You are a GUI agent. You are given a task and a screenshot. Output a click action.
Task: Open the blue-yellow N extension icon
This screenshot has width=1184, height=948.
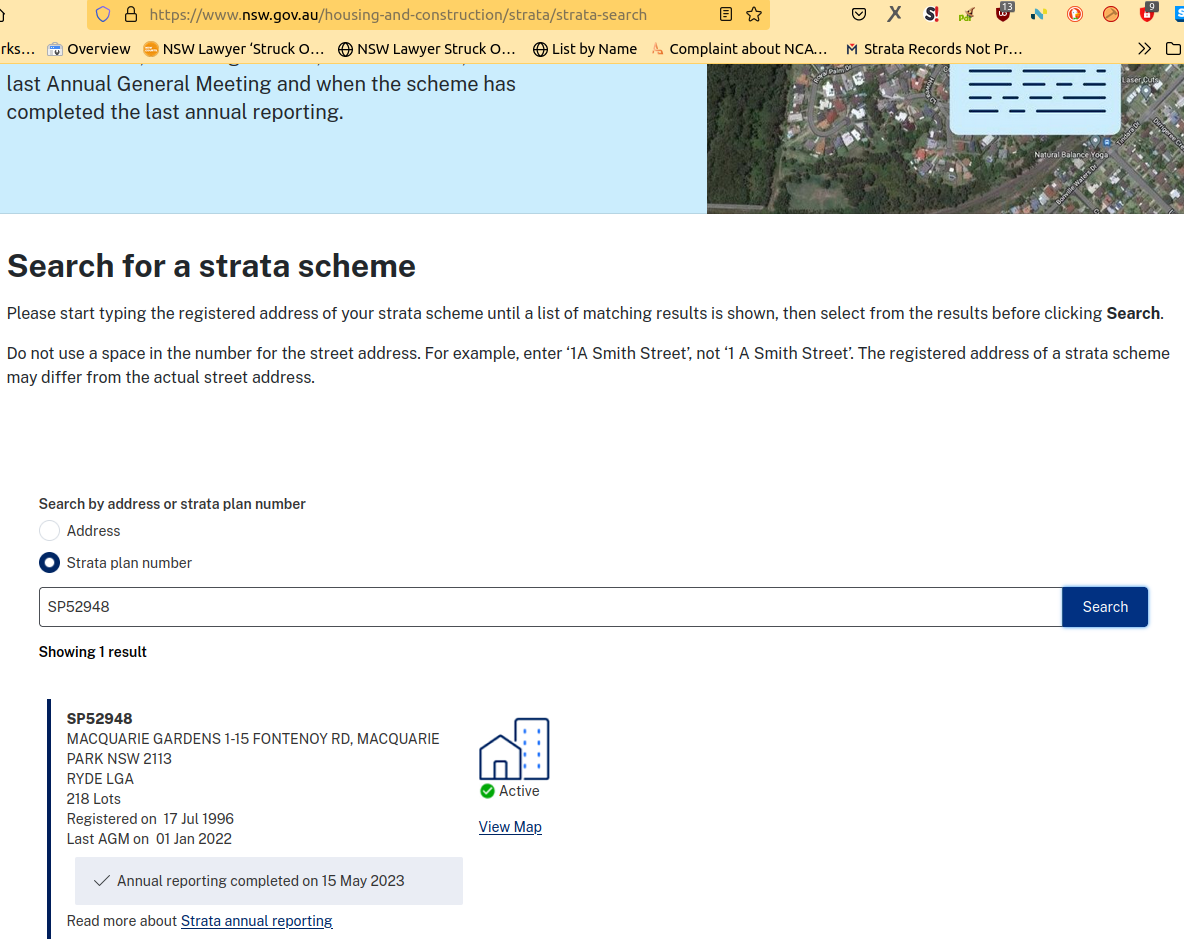point(1038,14)
